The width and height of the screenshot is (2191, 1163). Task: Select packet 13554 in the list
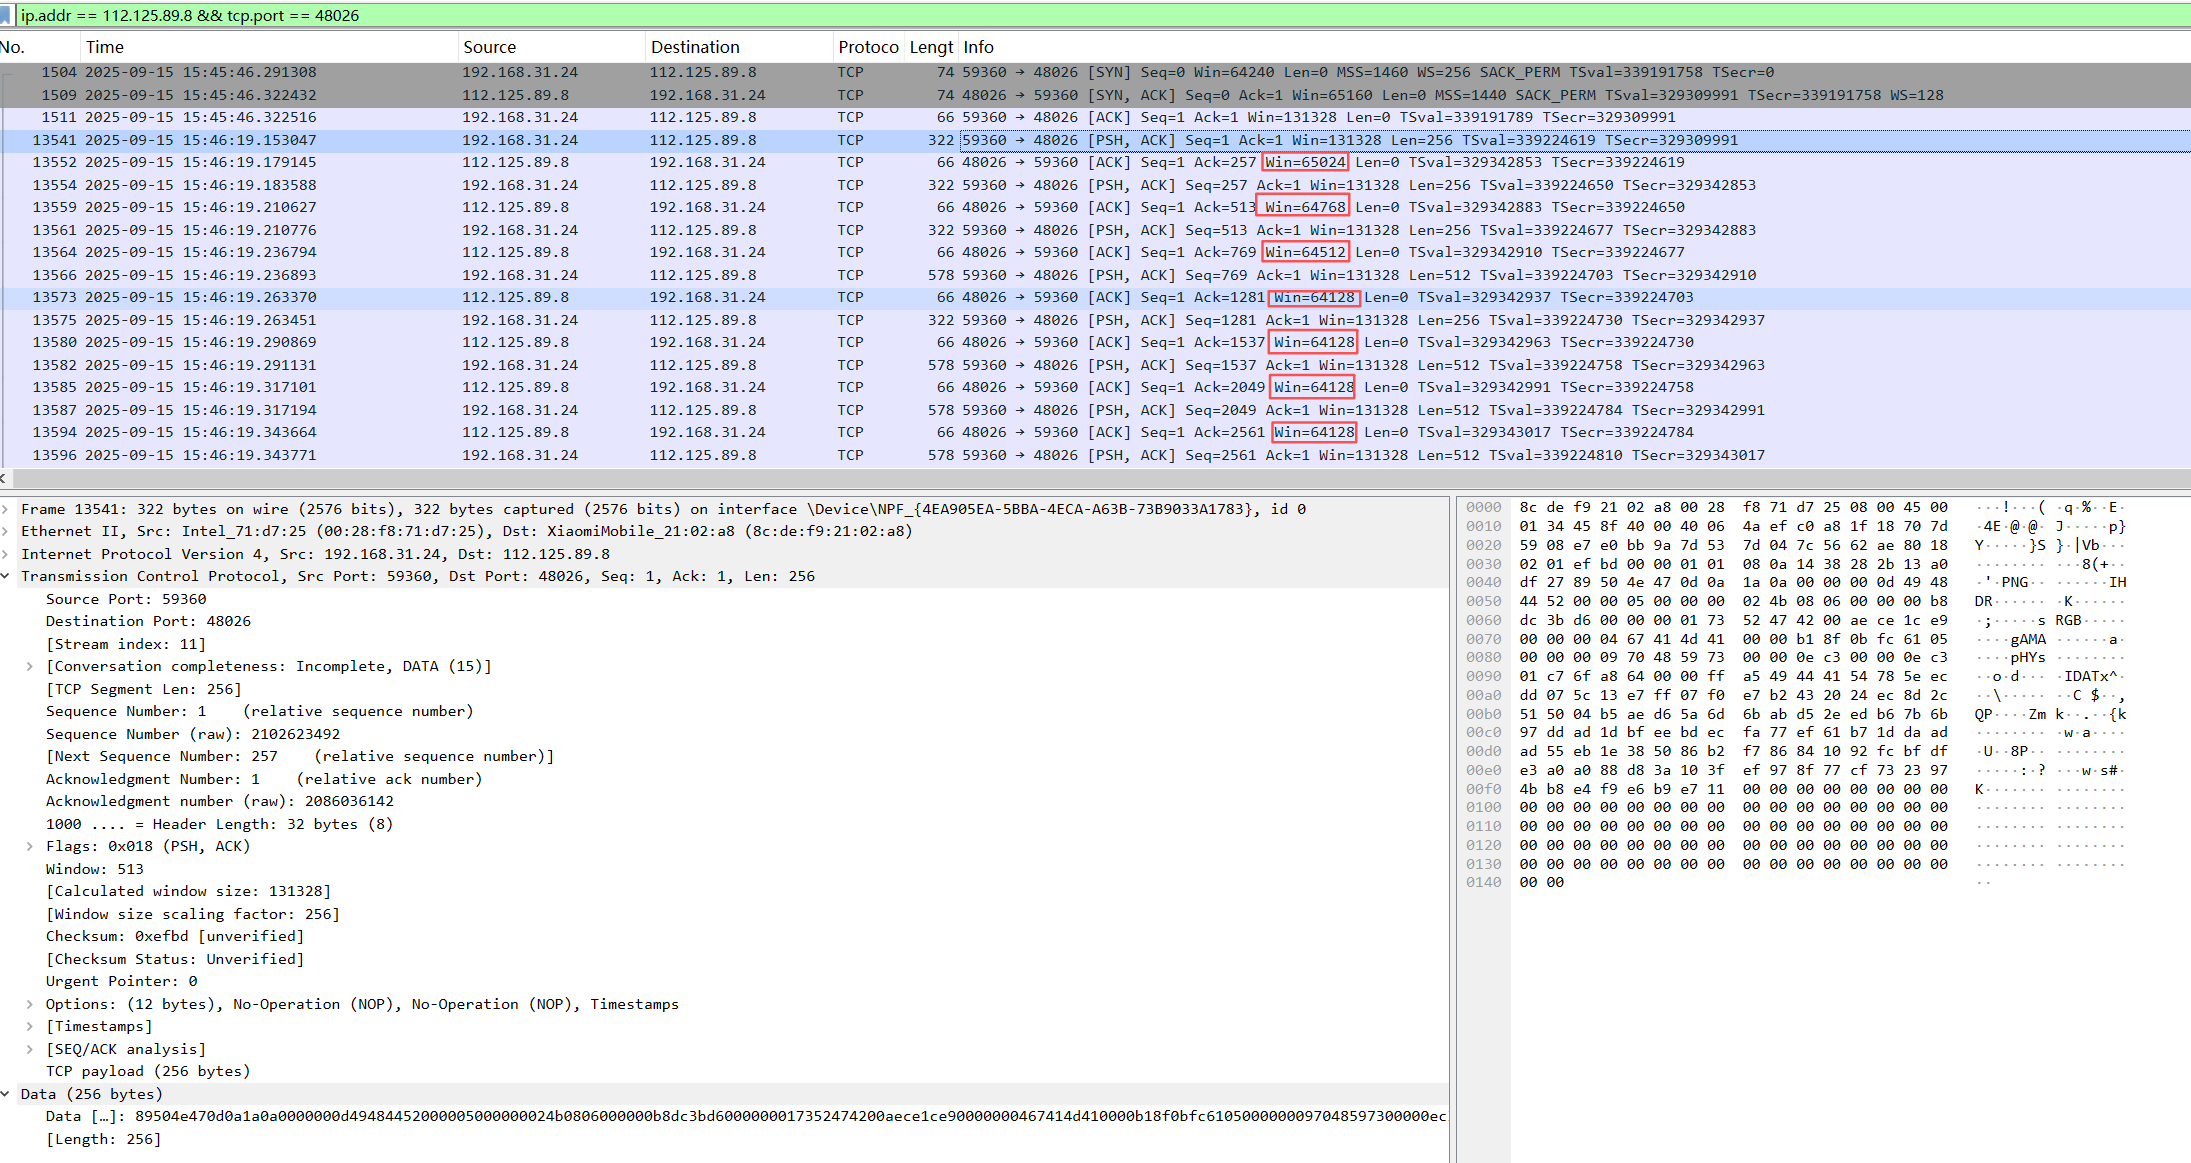coord(1095,185)
